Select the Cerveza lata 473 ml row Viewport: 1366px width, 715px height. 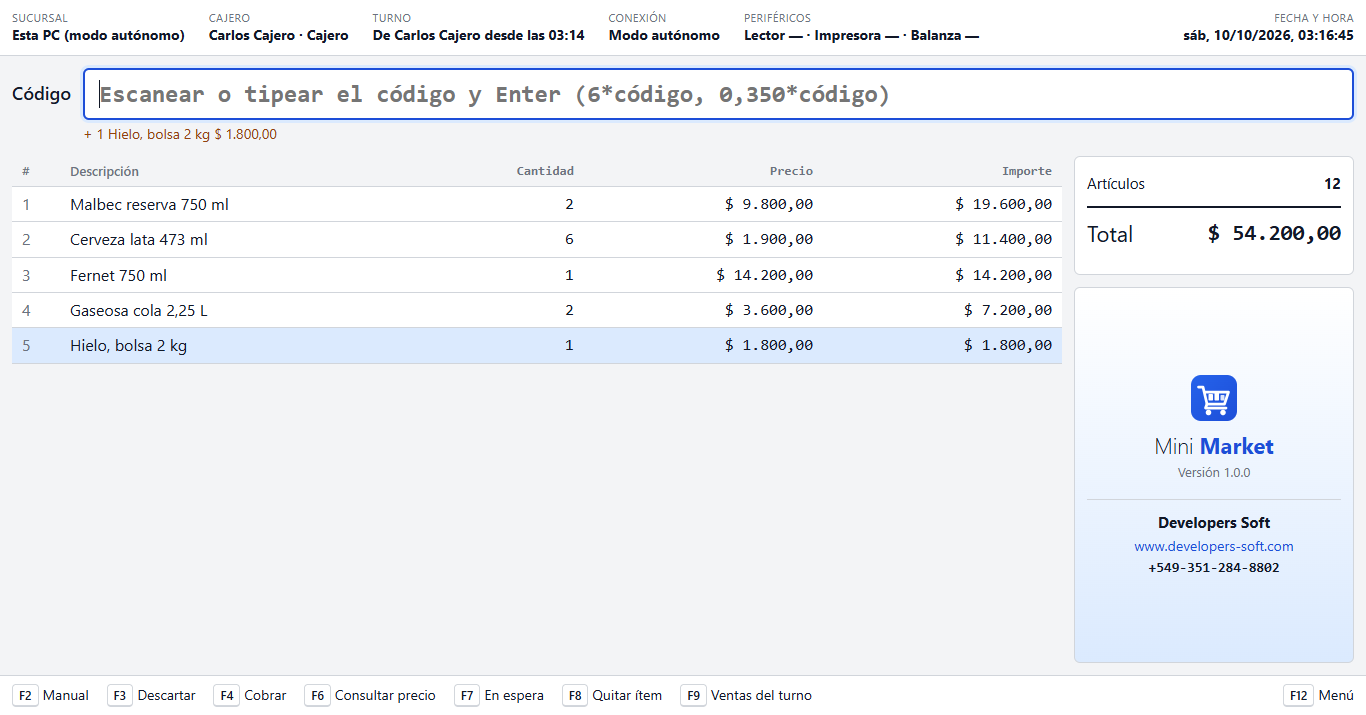click(537, 240)
